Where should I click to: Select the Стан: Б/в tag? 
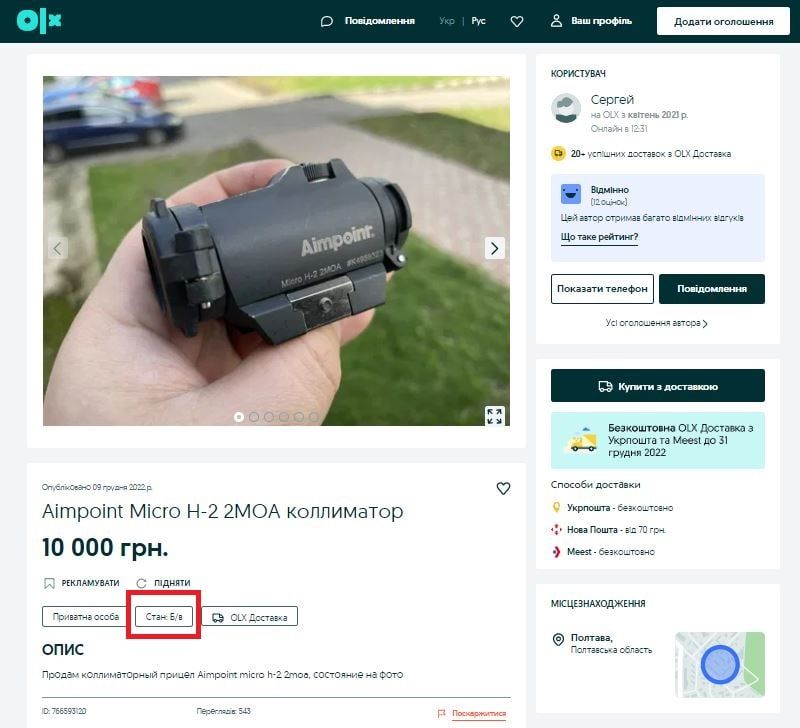pos(164,616)
